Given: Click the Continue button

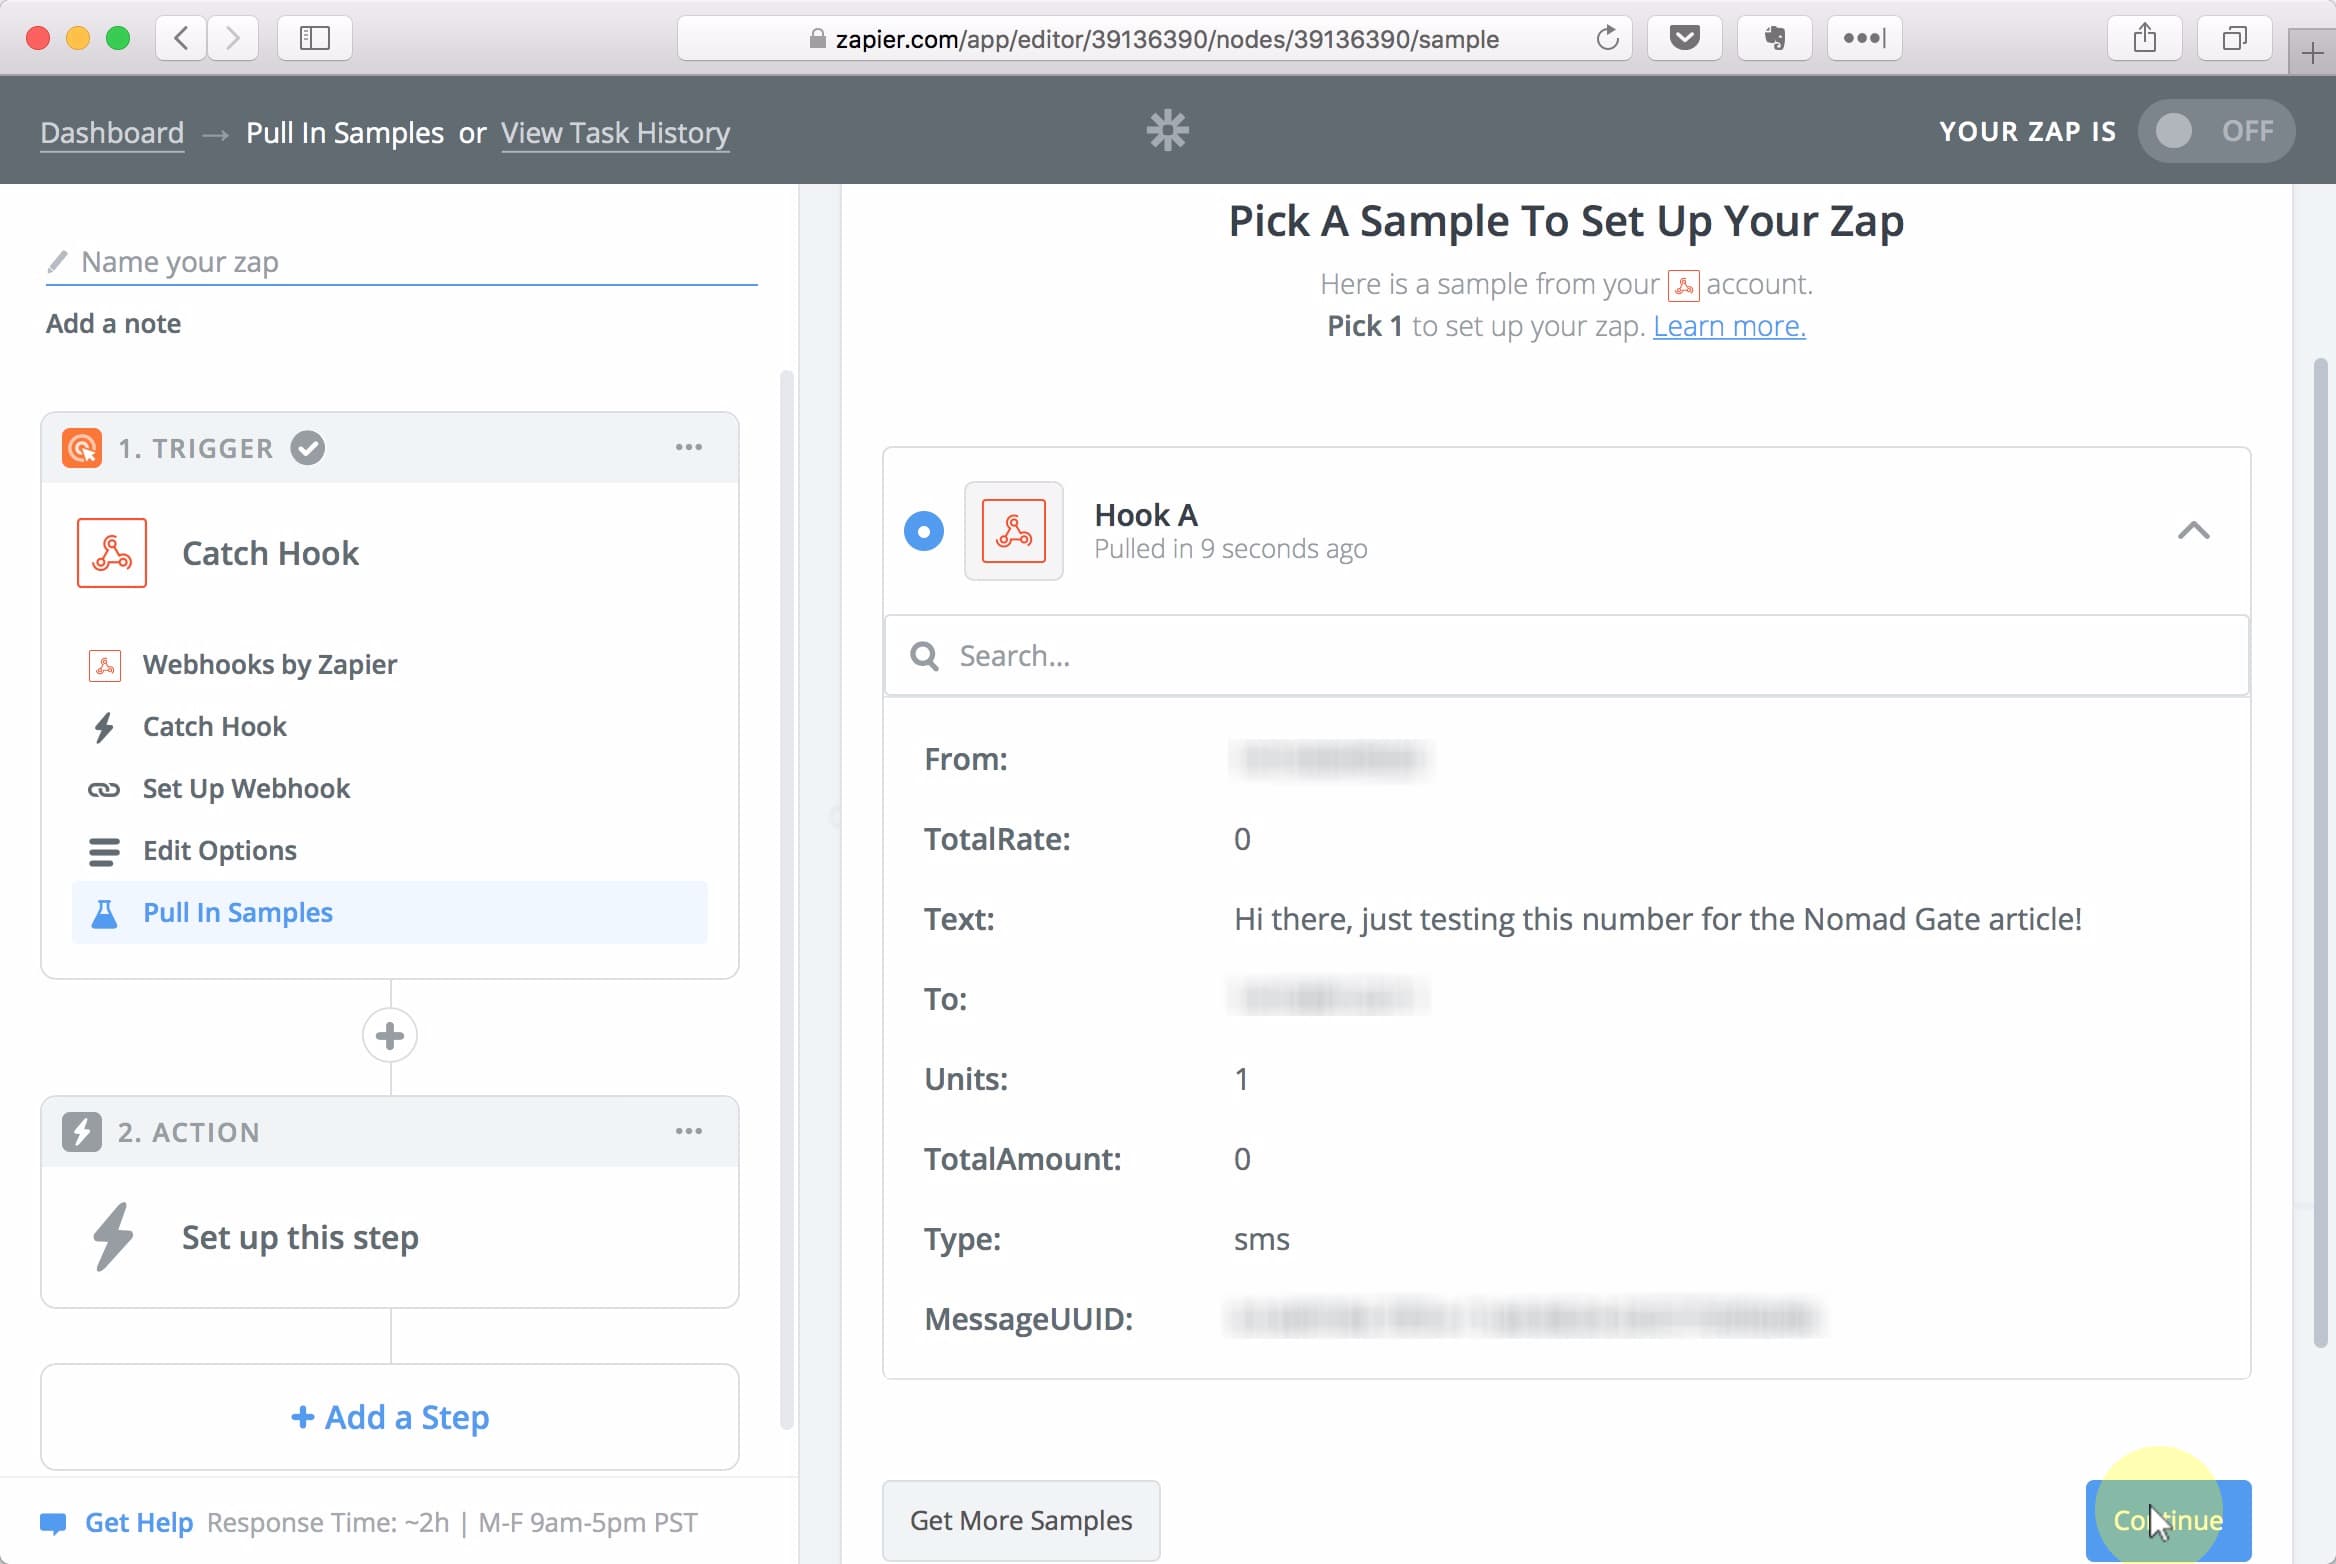Looking at the screenshot, I should (2168, 1520).
